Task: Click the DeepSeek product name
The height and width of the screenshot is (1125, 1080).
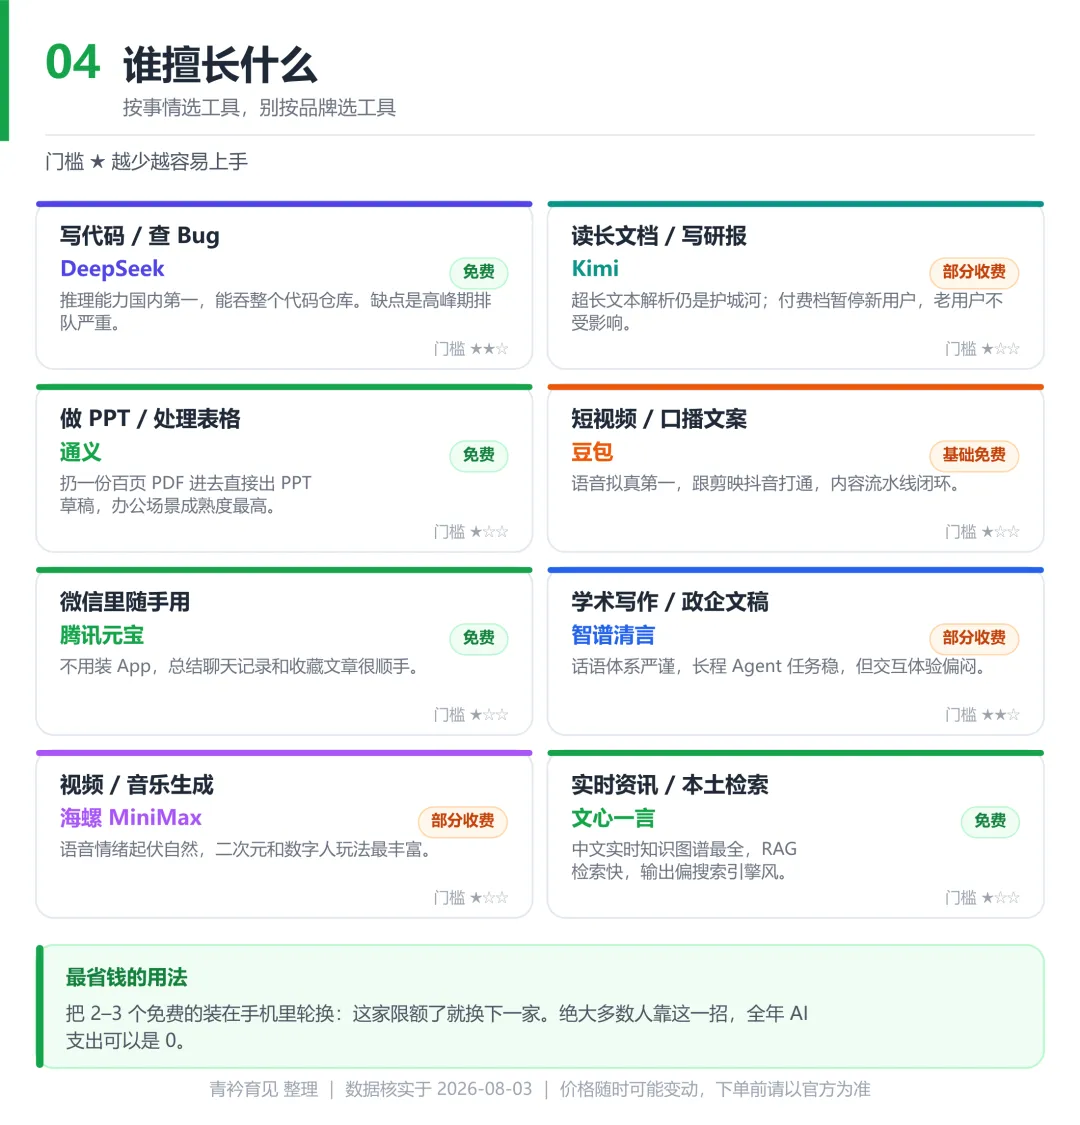Action: click(112, 269)
